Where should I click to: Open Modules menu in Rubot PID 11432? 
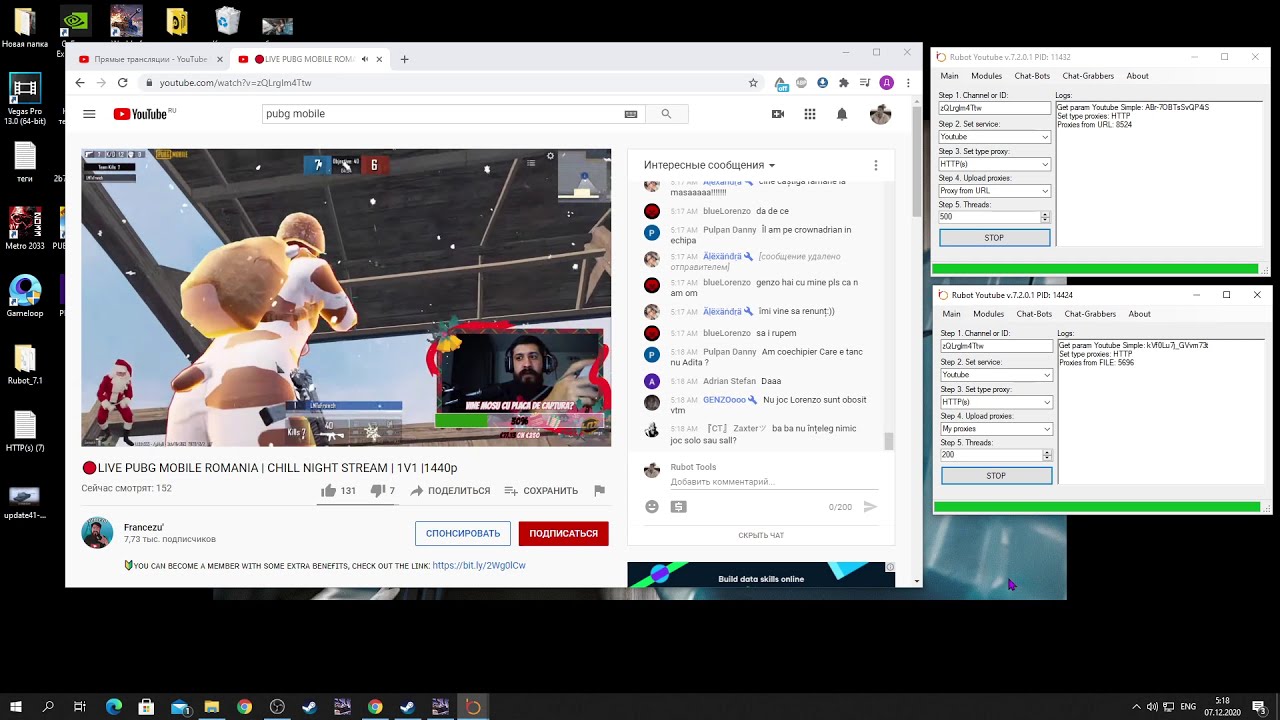986,76
